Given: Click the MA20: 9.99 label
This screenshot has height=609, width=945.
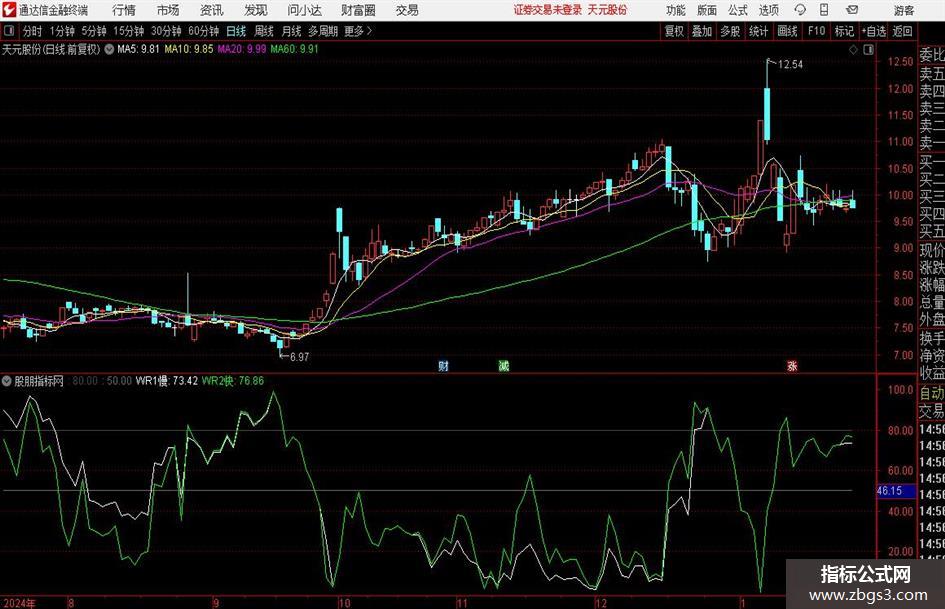Looking at the screenshot, I should click(242, 49).
